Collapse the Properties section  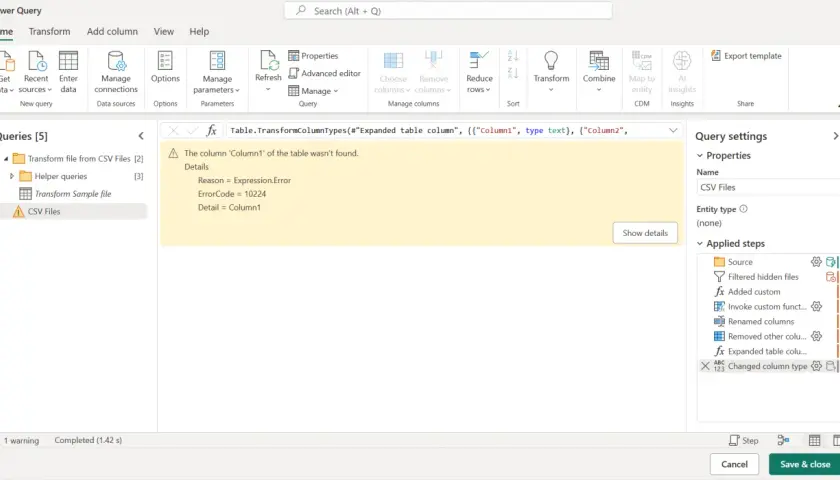point(700,155)
